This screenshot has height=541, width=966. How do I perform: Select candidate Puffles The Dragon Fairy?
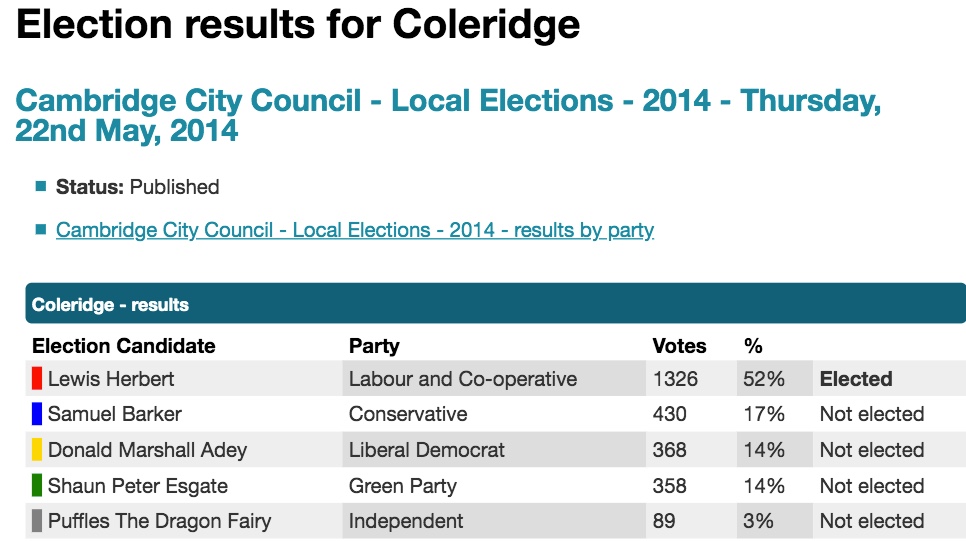coord(159,521)
